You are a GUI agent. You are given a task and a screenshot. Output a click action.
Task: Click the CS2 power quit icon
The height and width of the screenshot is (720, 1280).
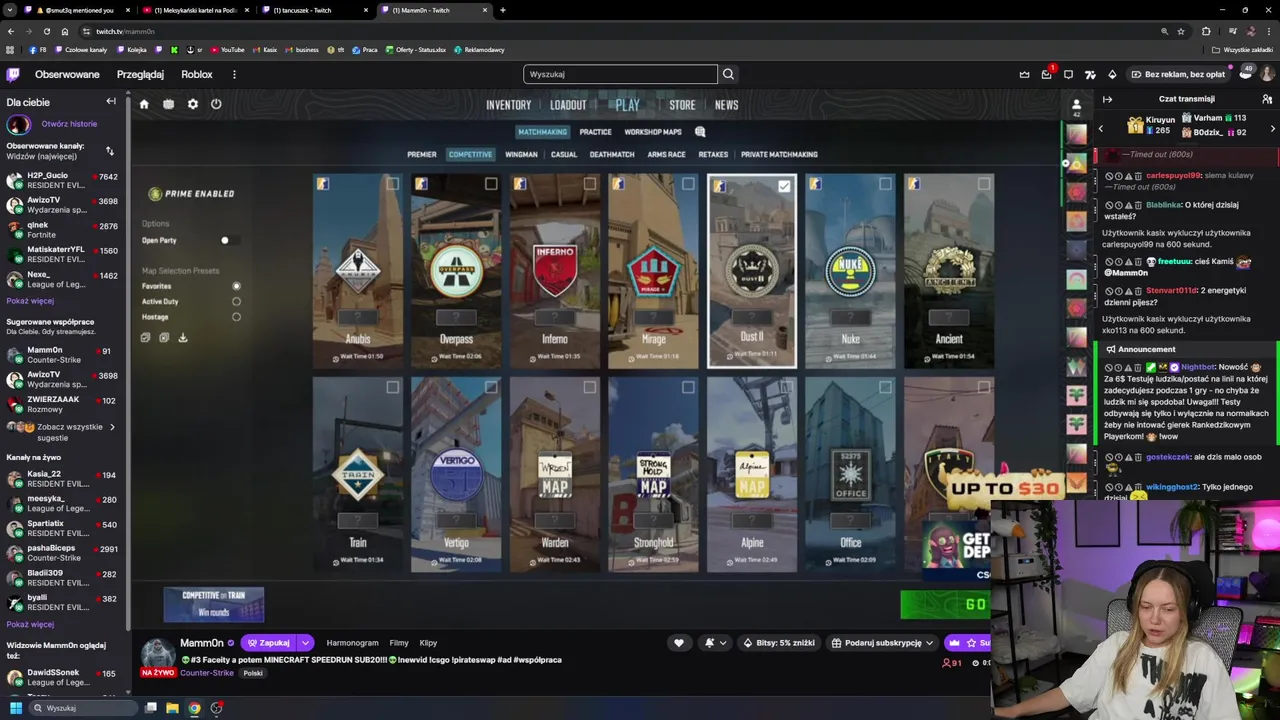tap(216, 104)
